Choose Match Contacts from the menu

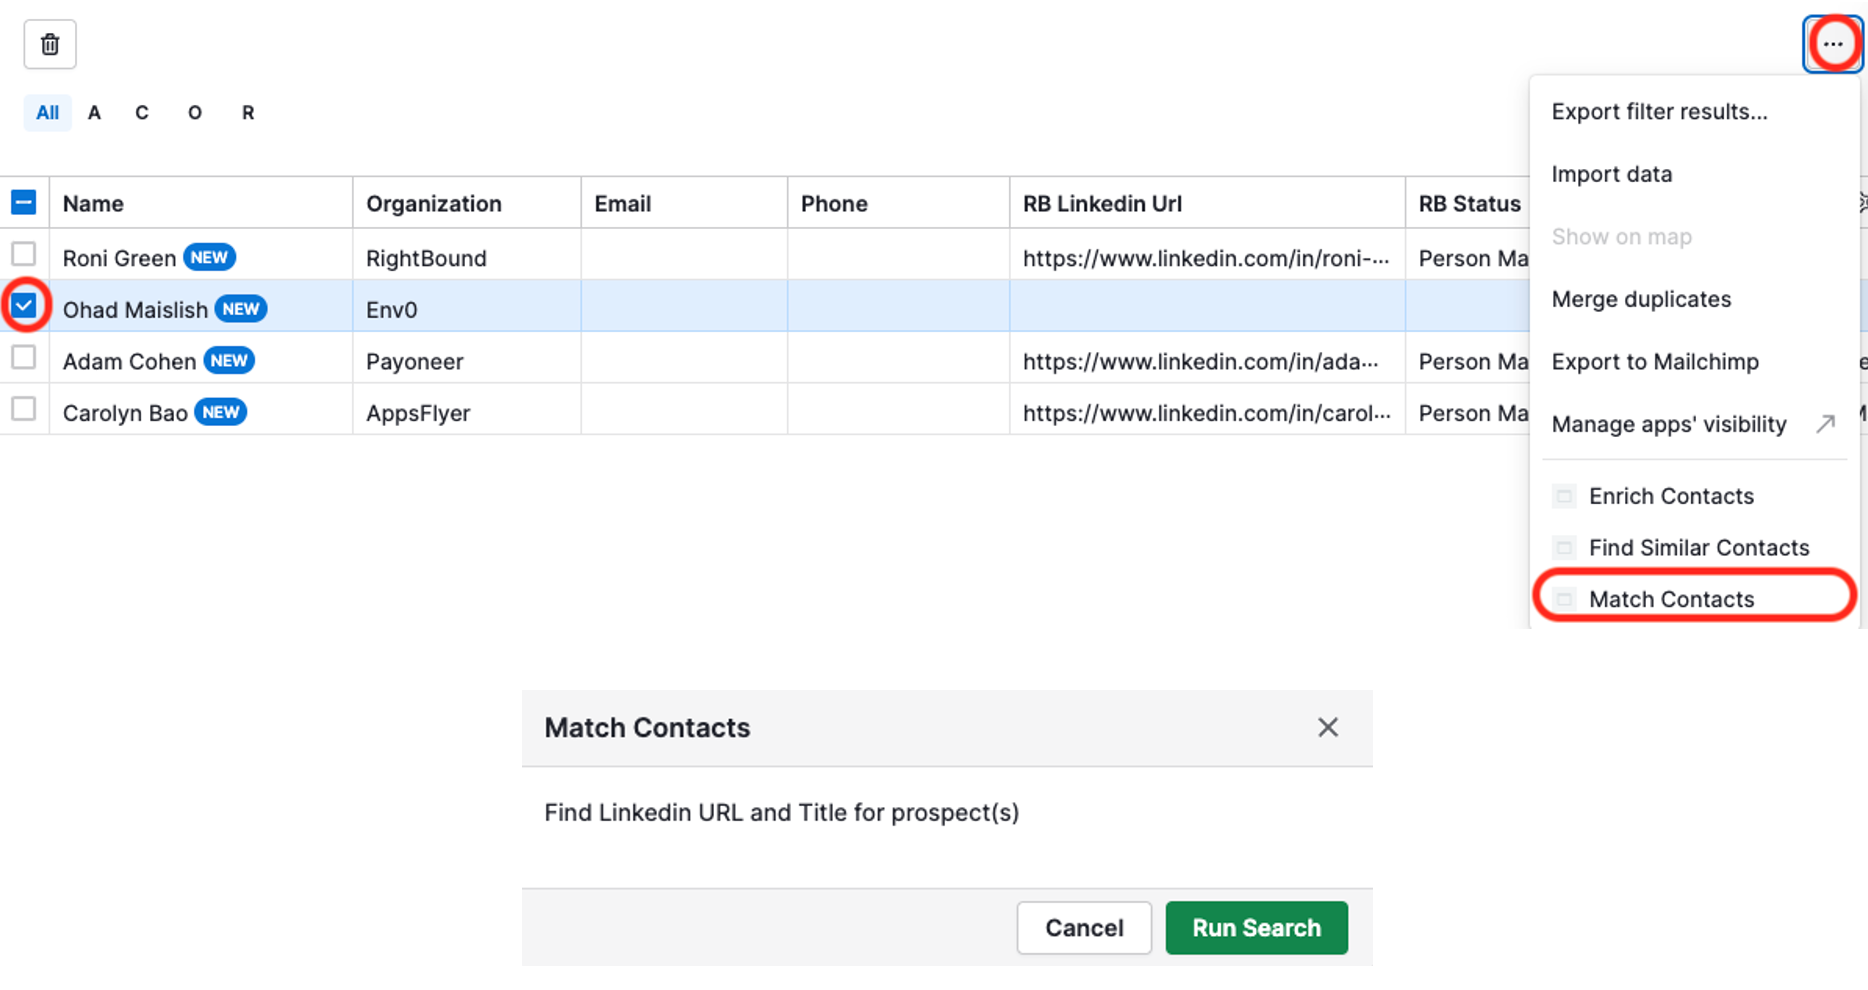click(x=1671, y=599)
